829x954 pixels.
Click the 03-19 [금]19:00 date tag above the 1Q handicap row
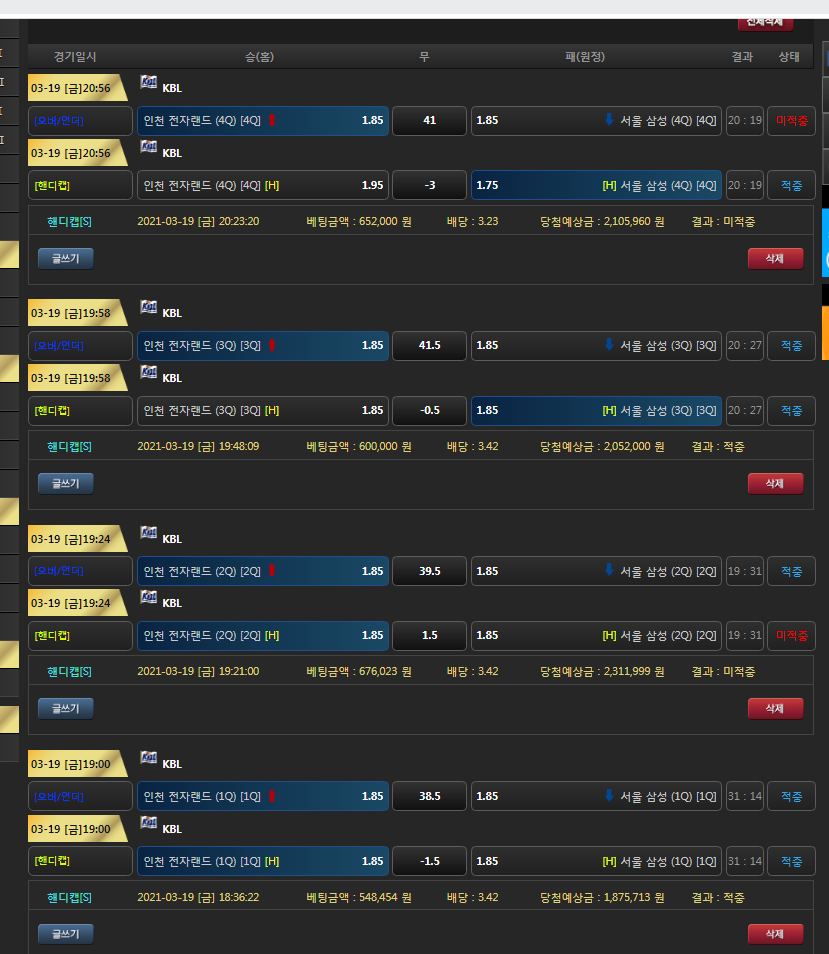(75, 829)
